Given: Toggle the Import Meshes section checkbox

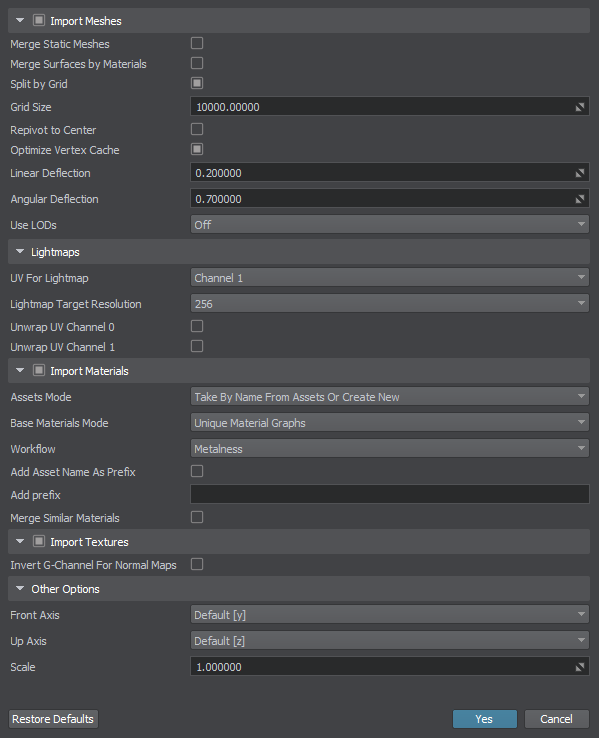Looking at the screenshot, I should (x=39, y=20).
